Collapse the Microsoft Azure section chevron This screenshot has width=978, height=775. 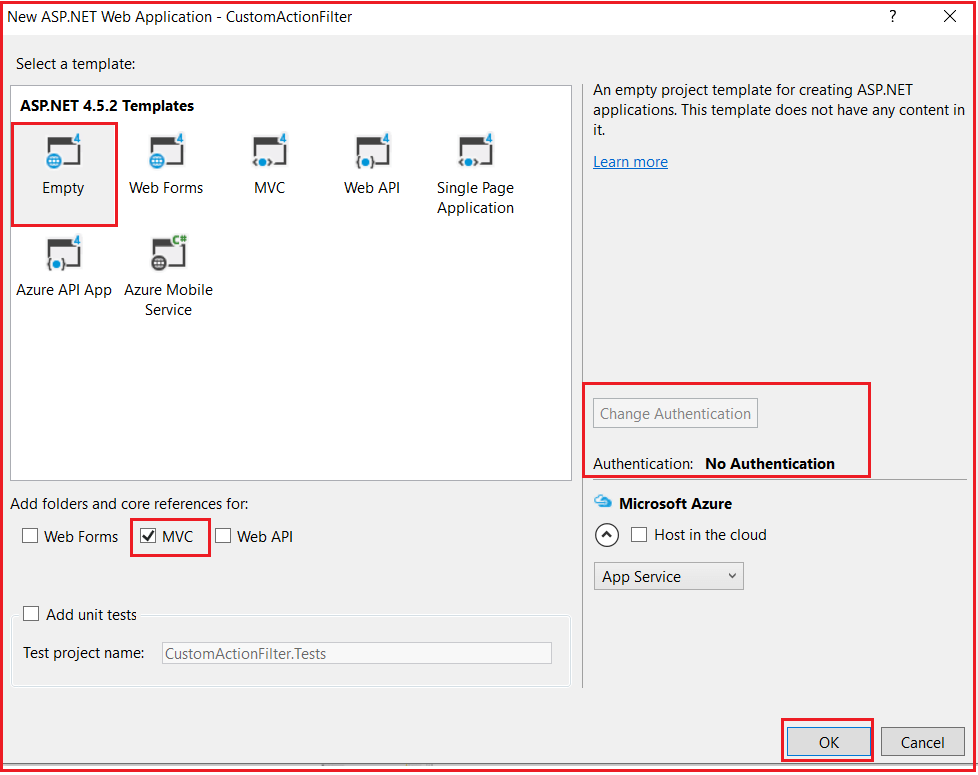click(607, 535)
